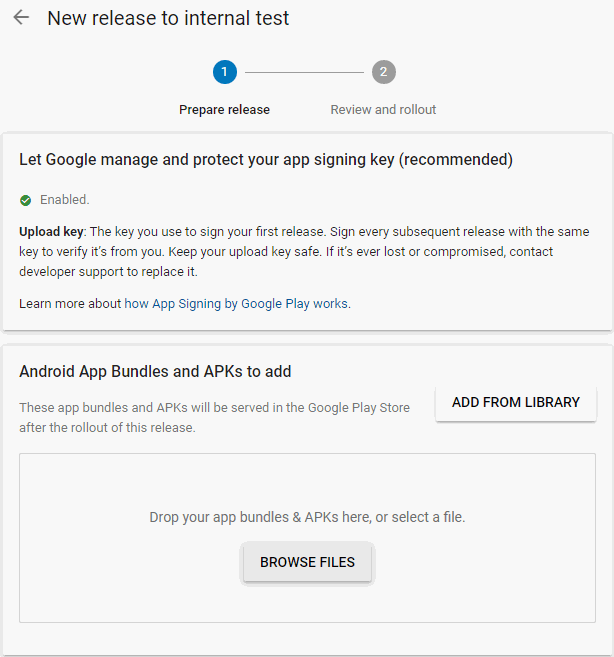Click the 'Let Google manage and protect your app signing key' heading
This screenshot has height=657, width=614.
click(x=266, y=160)
